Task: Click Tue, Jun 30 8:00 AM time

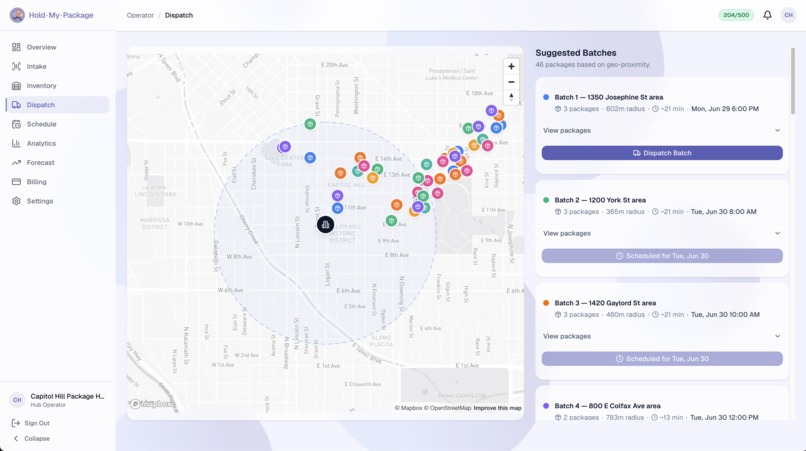Action: click(723, 212)
